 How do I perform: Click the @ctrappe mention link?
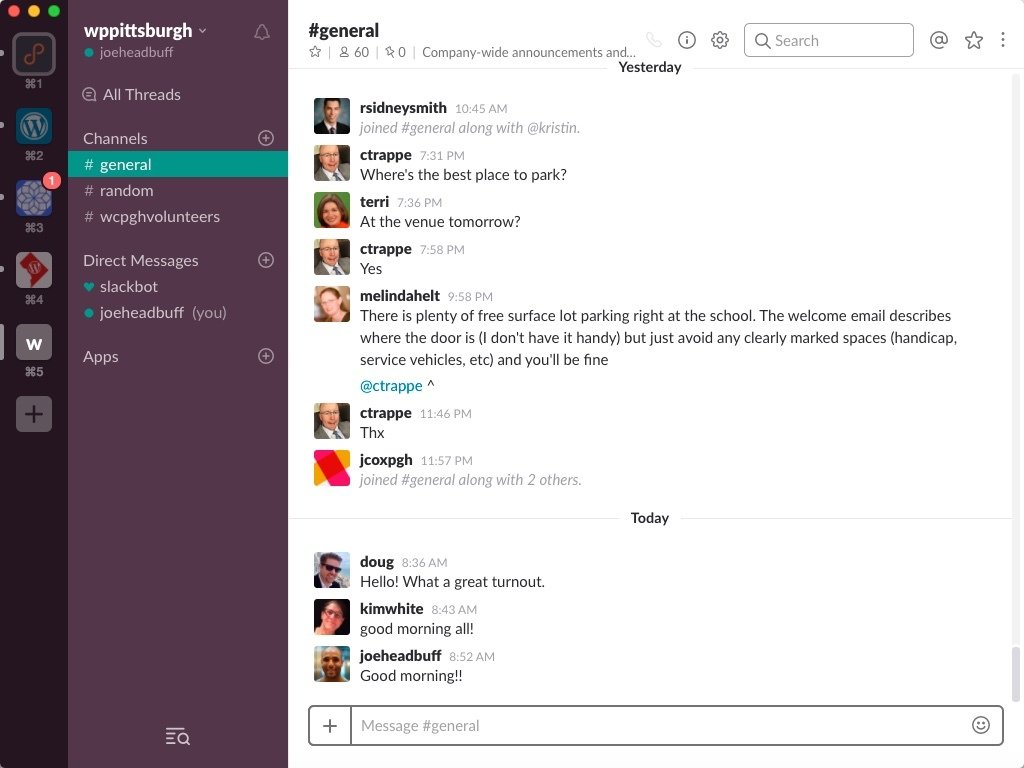pos(391,386)
